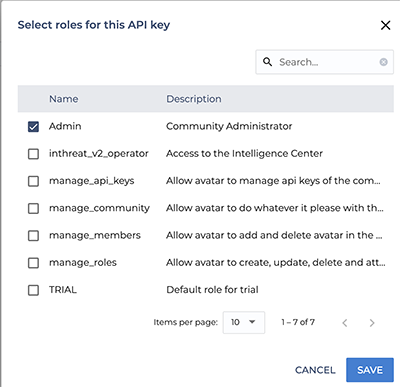Click the 'add and delete avatar' description
The height and width of the screenshot is (387, 400).
274,235
